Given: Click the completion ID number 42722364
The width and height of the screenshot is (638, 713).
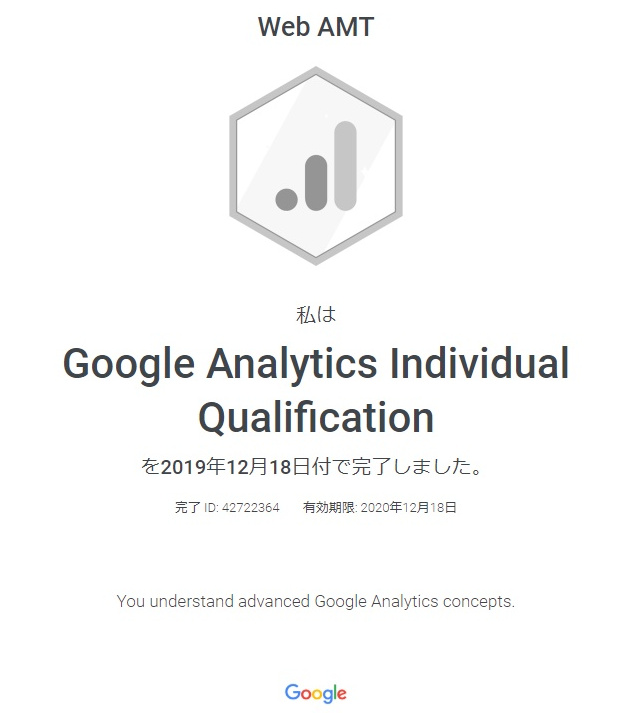Looking at the screenshot, I should pyautogui.click(x=250, y=508).
